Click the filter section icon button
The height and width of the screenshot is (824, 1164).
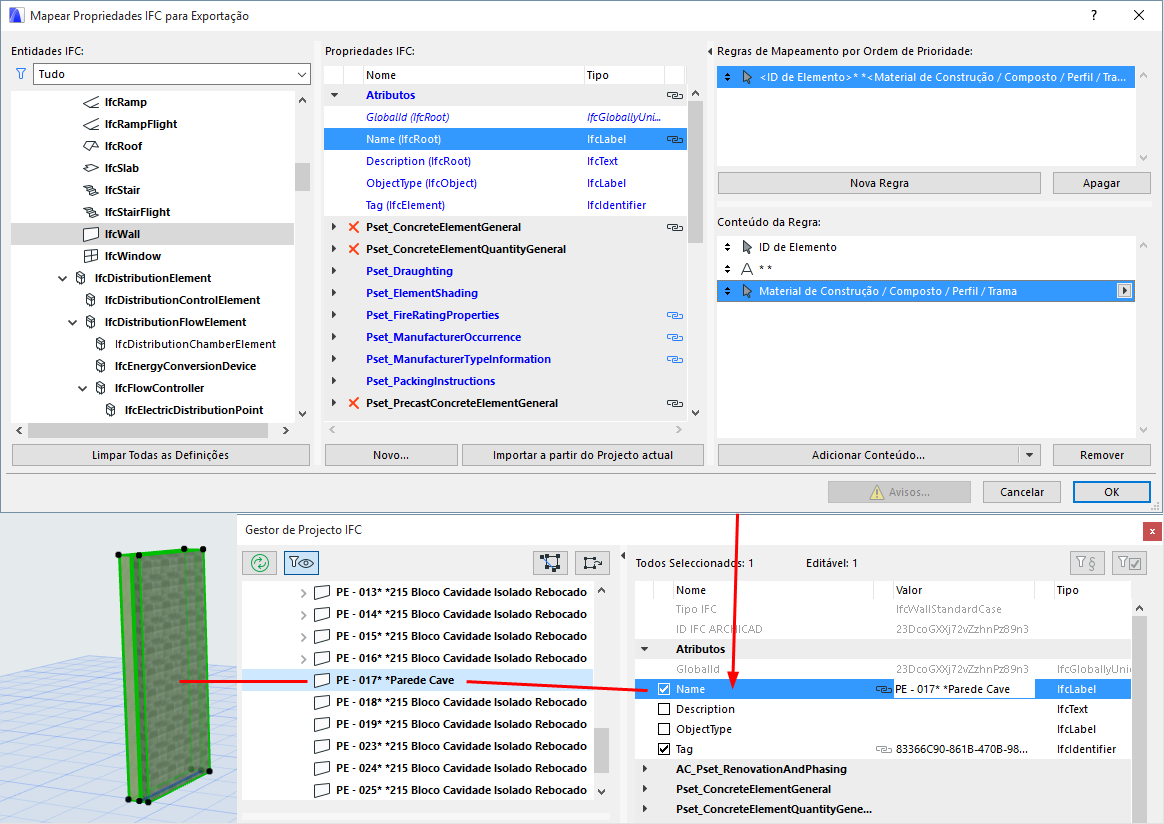coord(1086,563)
